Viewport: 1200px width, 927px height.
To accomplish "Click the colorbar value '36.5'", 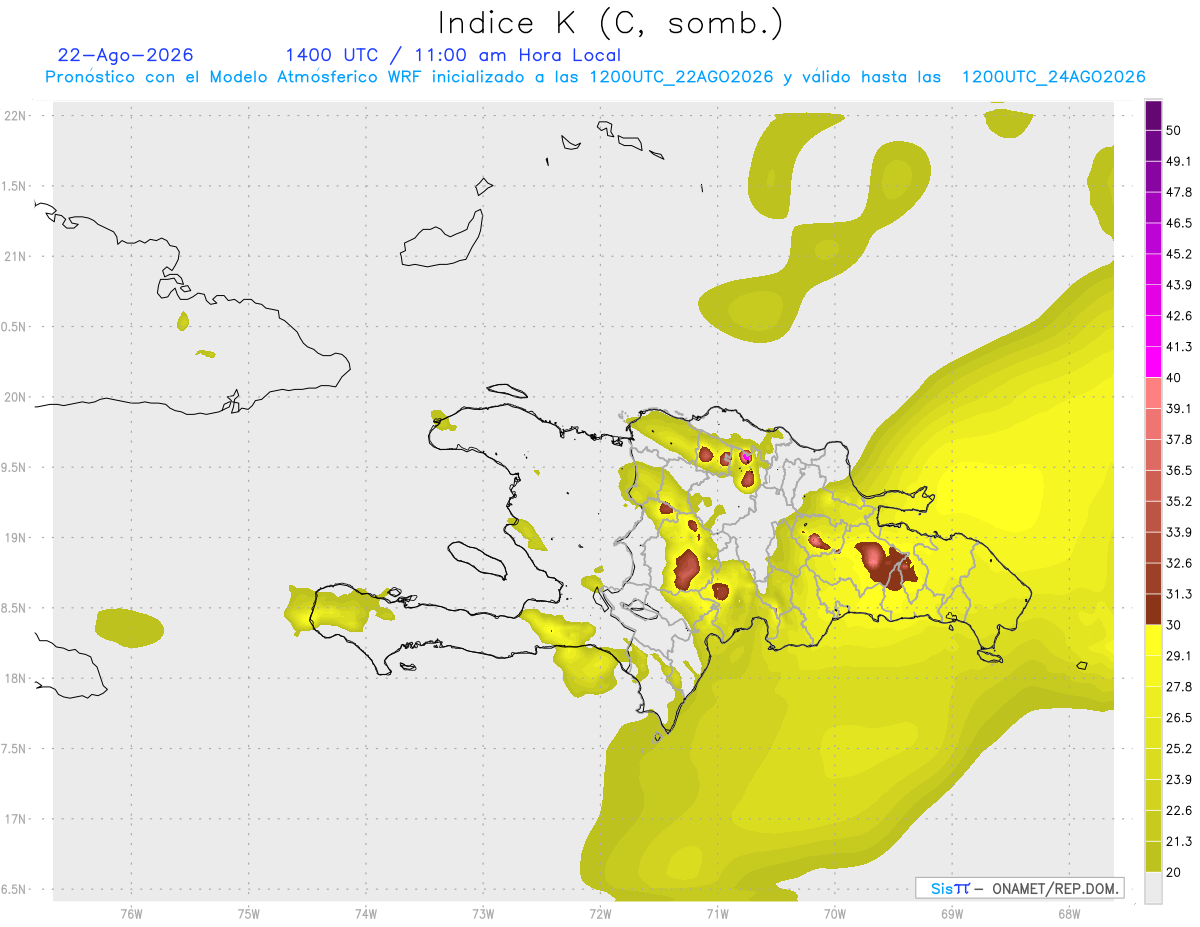I will coord(1178,470).
